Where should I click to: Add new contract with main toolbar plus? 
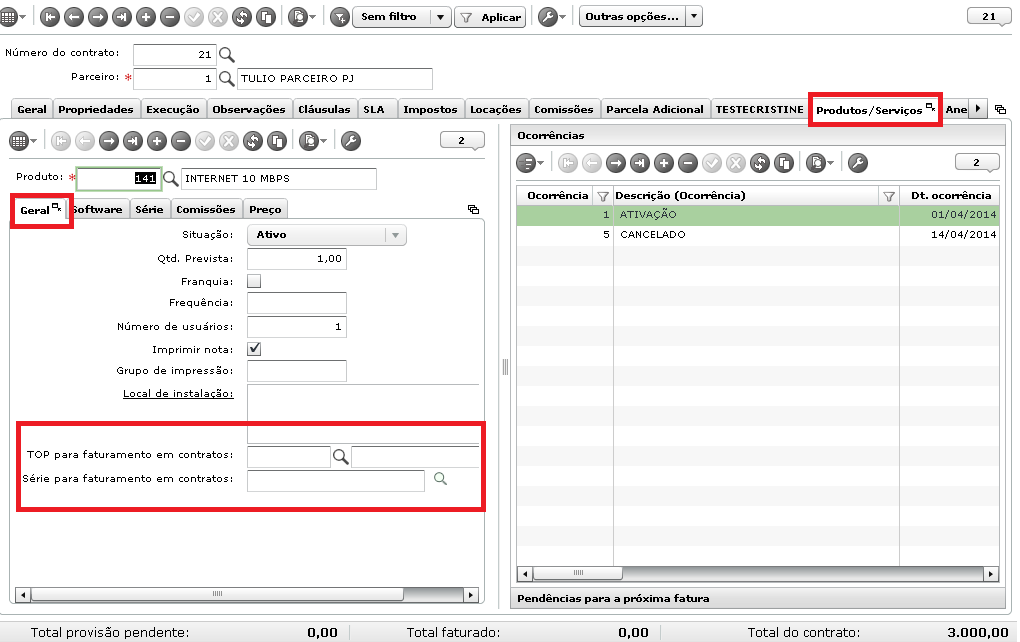(x=146, y=17)
